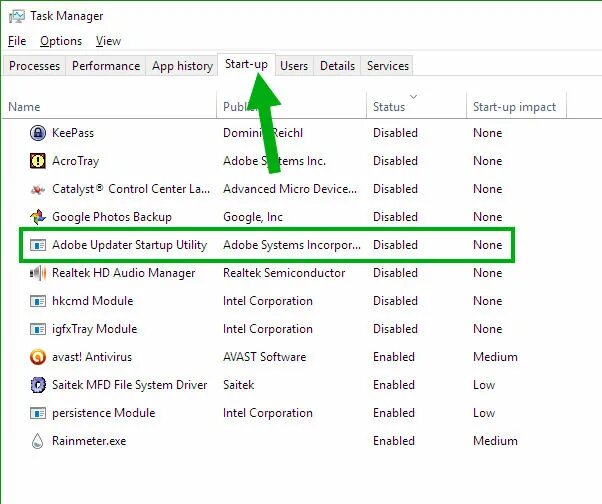
Task: Click Low impact of persistence Module
Action: coord(484,413)
